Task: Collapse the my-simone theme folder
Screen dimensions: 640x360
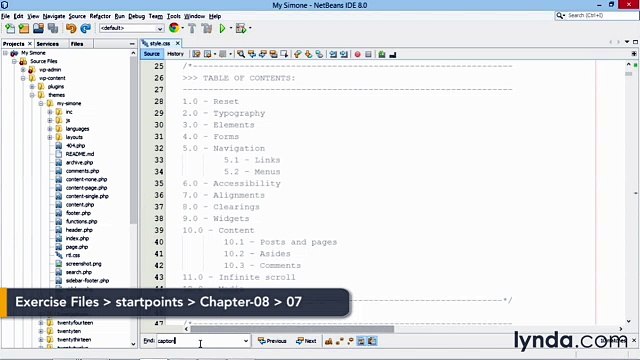Action: (41, 104)
